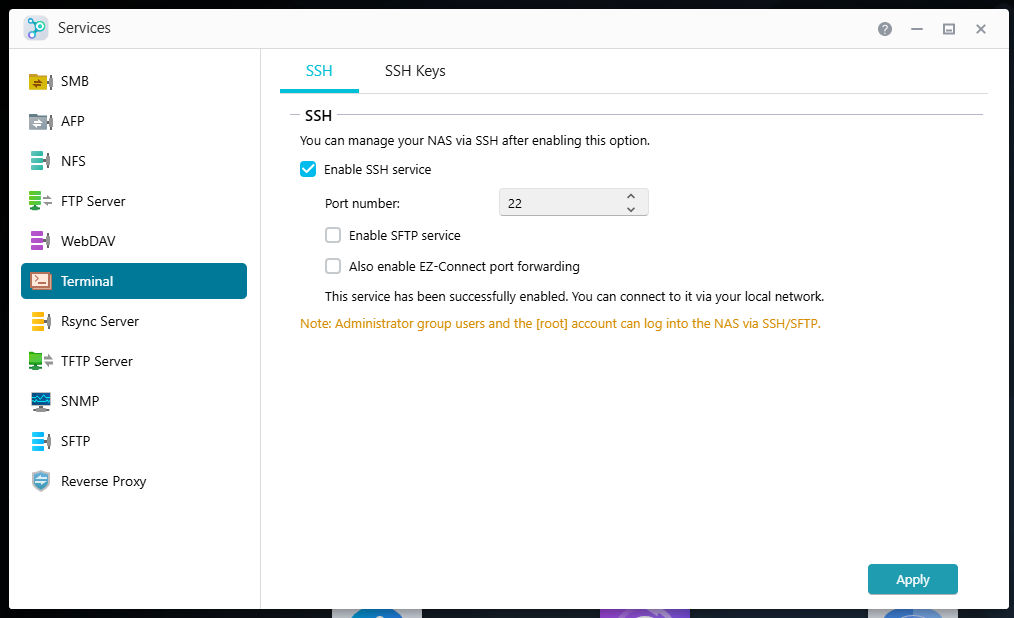The height and width of the screenshot is (618, 1014).
Task: Select the Terminal section label
Action: point(87,281)
